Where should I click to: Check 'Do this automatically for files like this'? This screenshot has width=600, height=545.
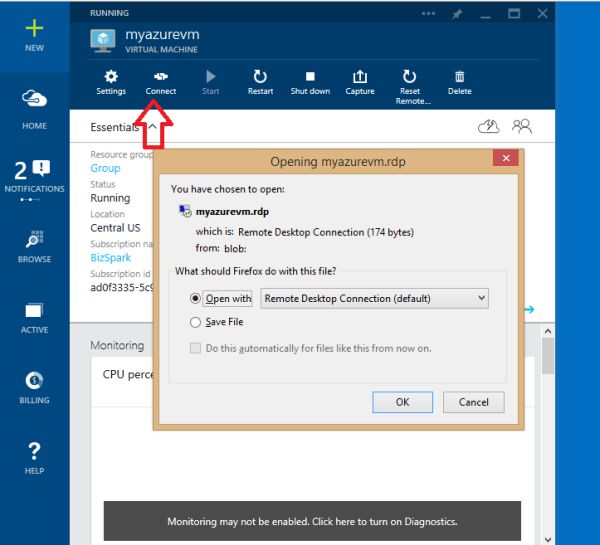tap(196, 348)
